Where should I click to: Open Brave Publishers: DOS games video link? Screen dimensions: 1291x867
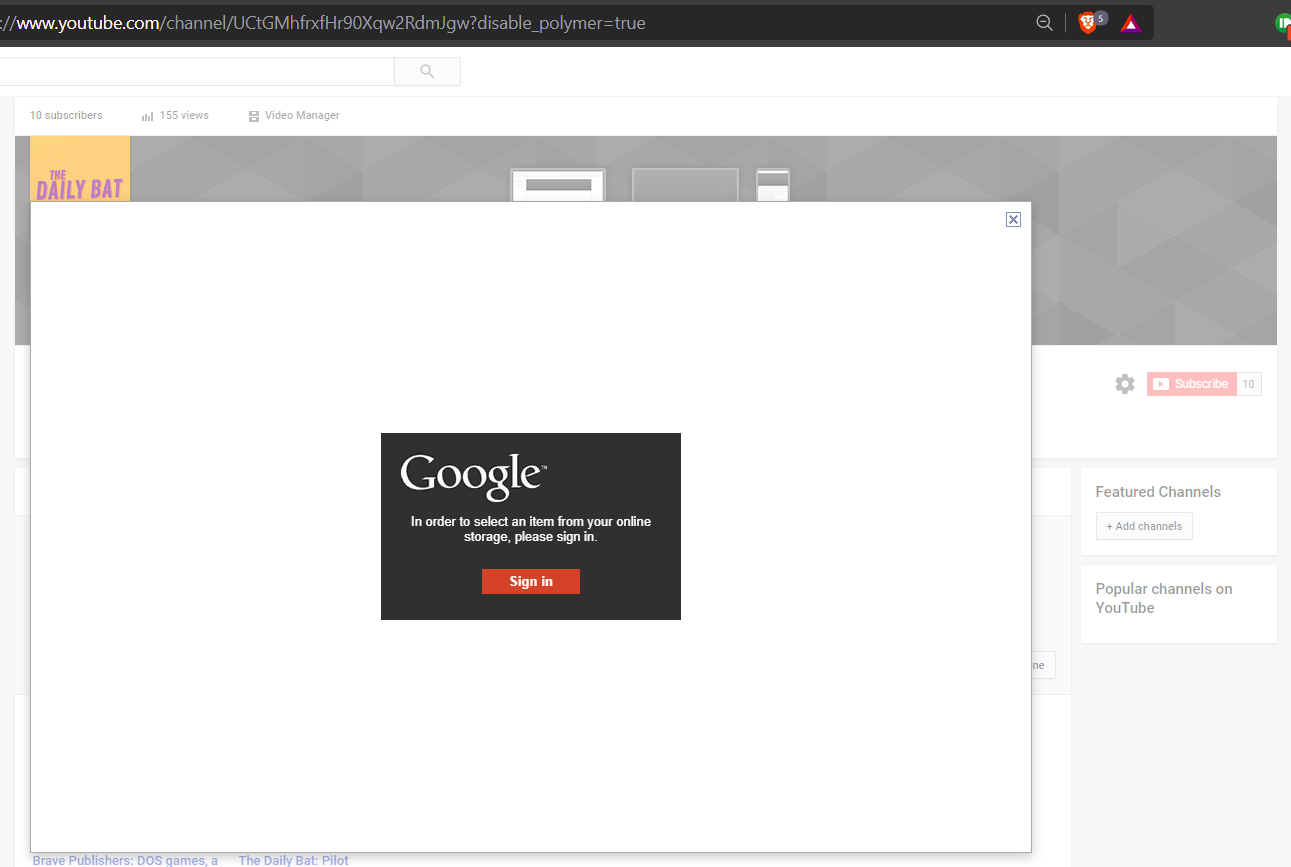[x=125, y=860]
